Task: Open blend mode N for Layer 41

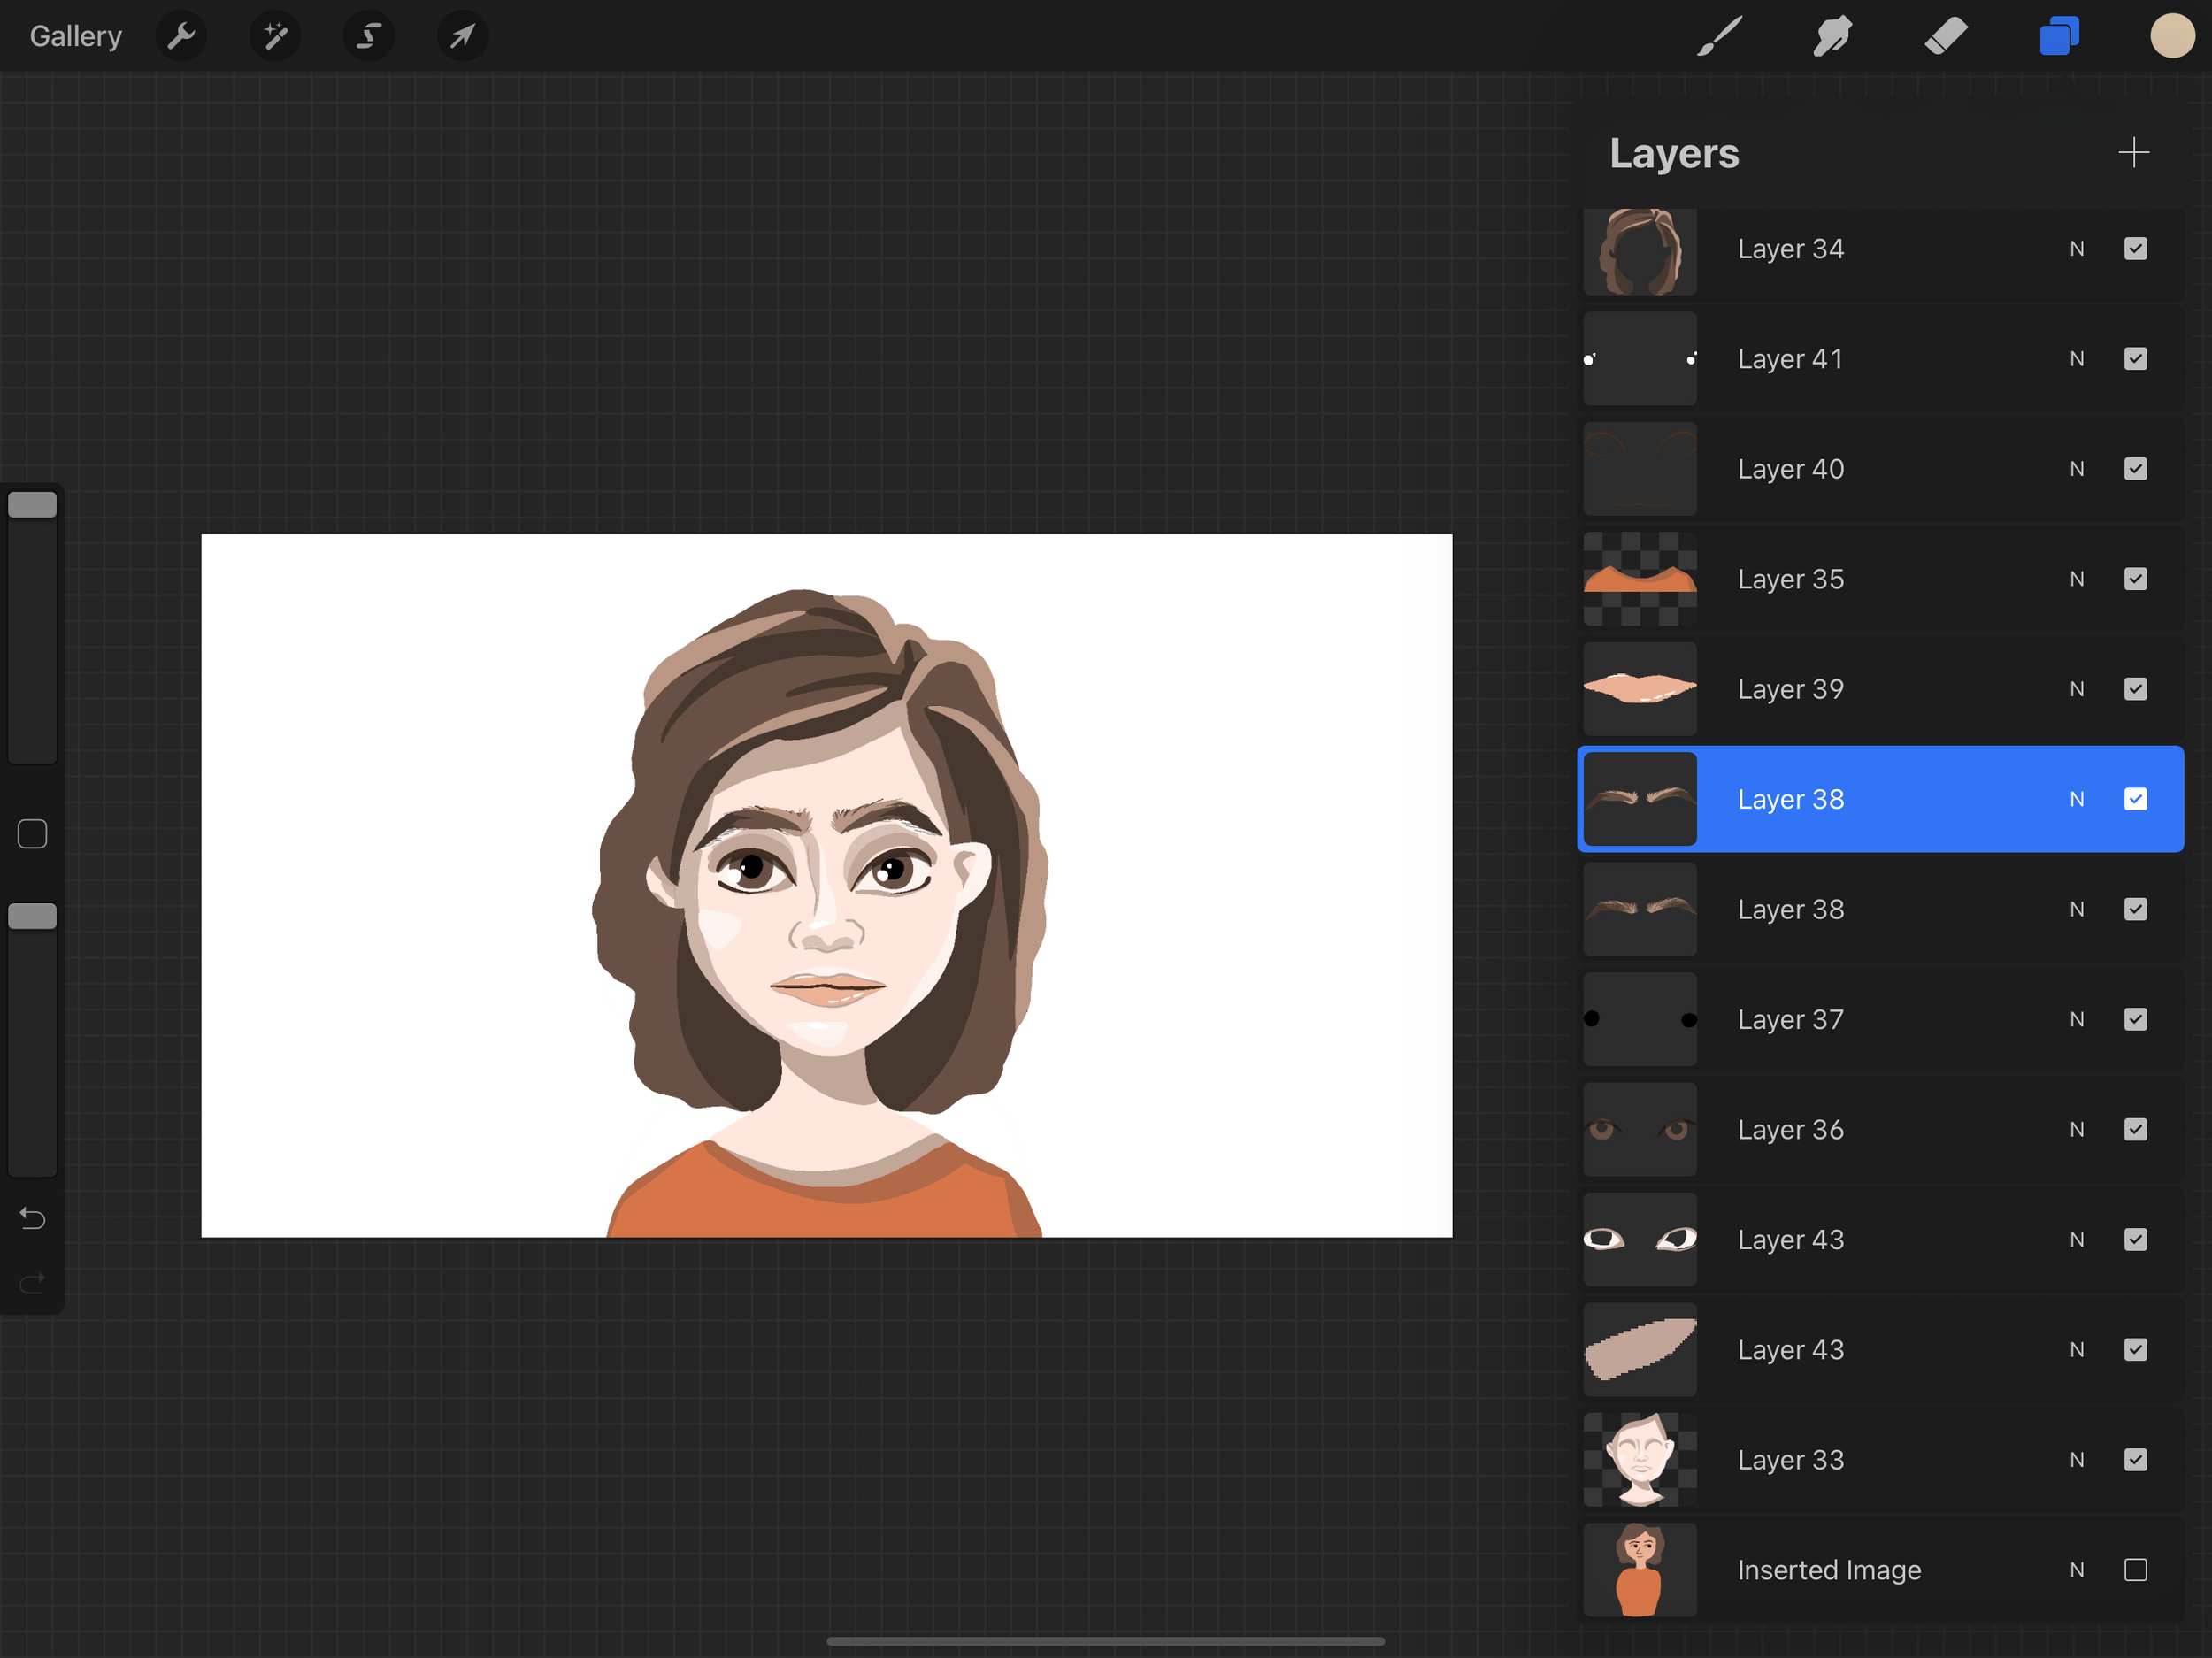Action: (x=2076, y=359)
